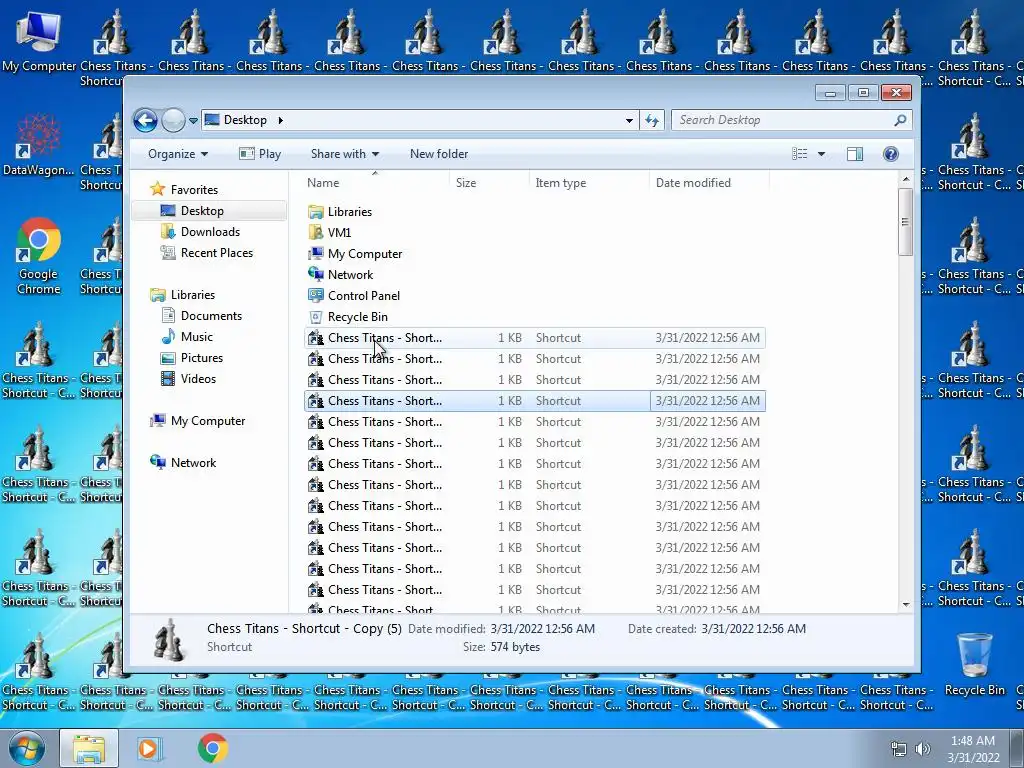The height and width of the screenshot is (768, 1024).
Task: Select the Recycle Bin desktop icon
Action: click(974, 665)
